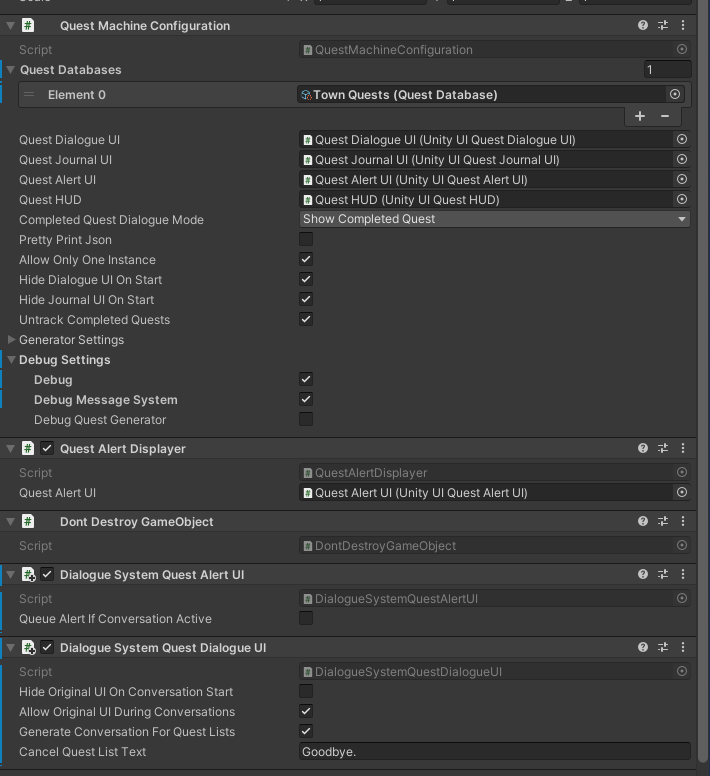Open presets for Dont Destroy GameObject
Image resolution: width=710 pixels, height=776 pixels.
pyautogui.click(x=663, y=521)
